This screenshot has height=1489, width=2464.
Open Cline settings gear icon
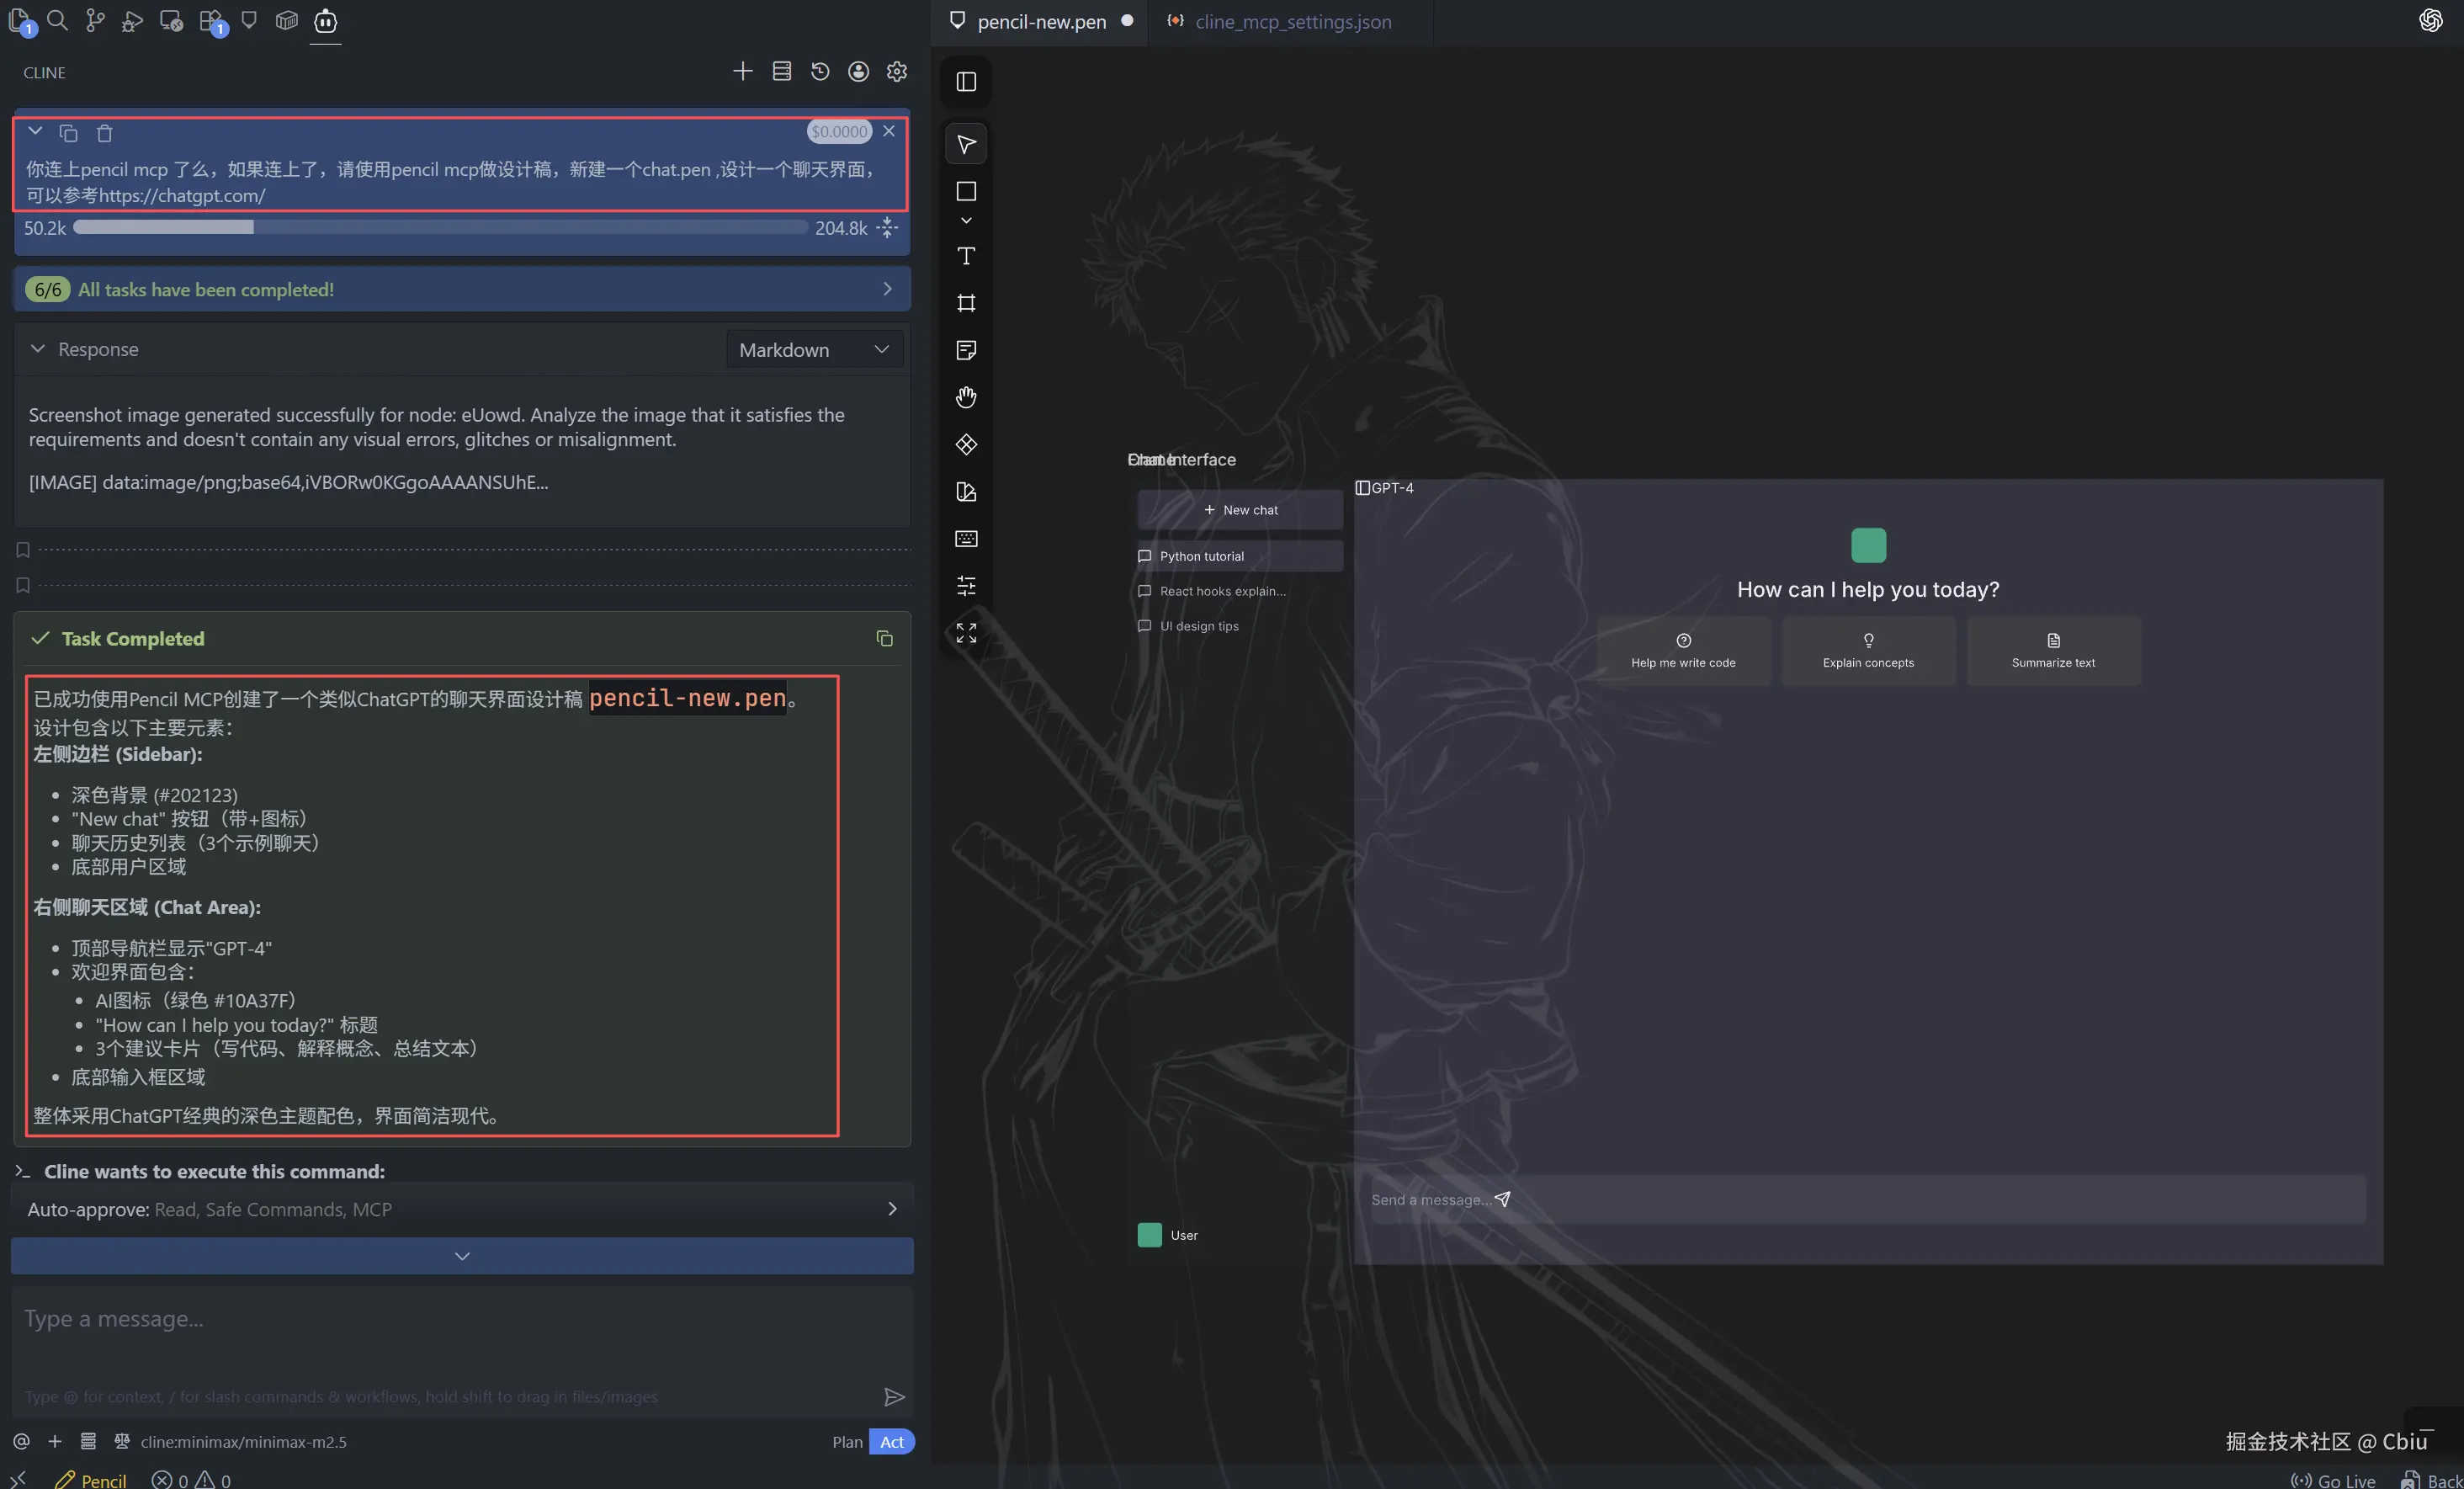[x=897, y=72]
